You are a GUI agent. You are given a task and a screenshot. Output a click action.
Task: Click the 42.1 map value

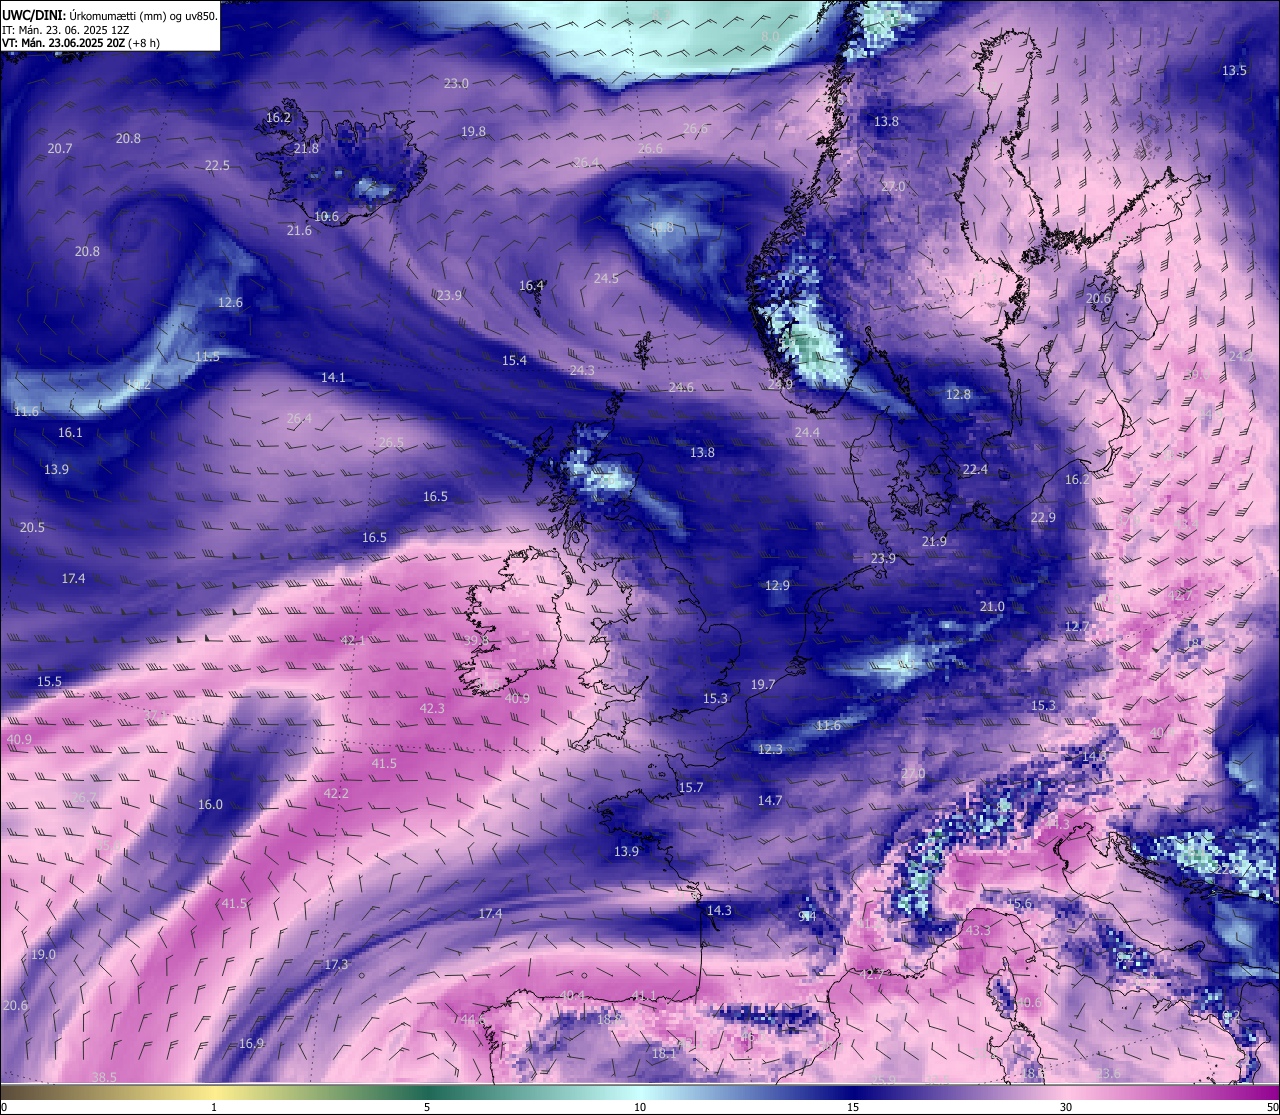pos(353,640)
